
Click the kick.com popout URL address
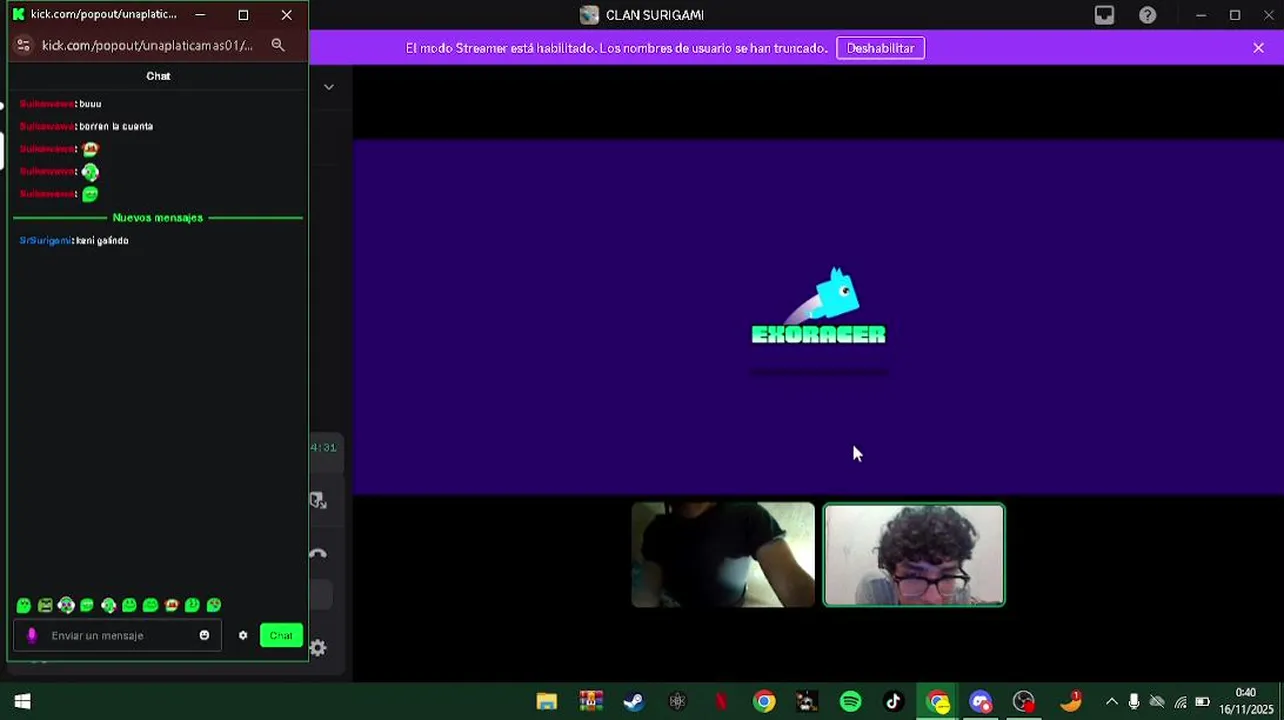(147, 45)
